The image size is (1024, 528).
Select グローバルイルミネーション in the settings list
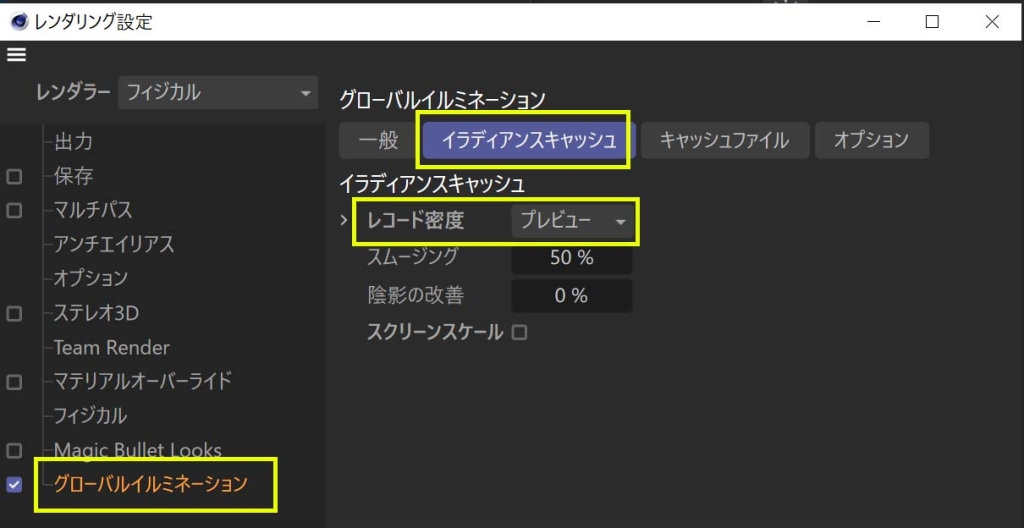coord(151,484)
